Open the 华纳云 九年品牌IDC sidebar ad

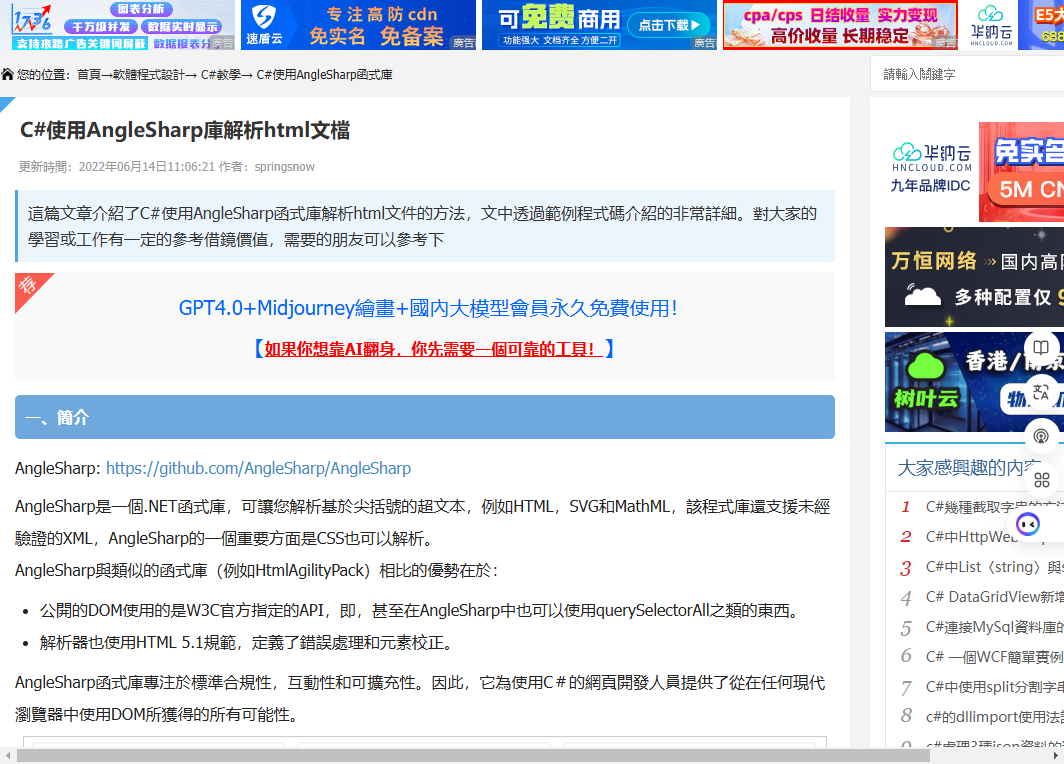click(974, 172)
